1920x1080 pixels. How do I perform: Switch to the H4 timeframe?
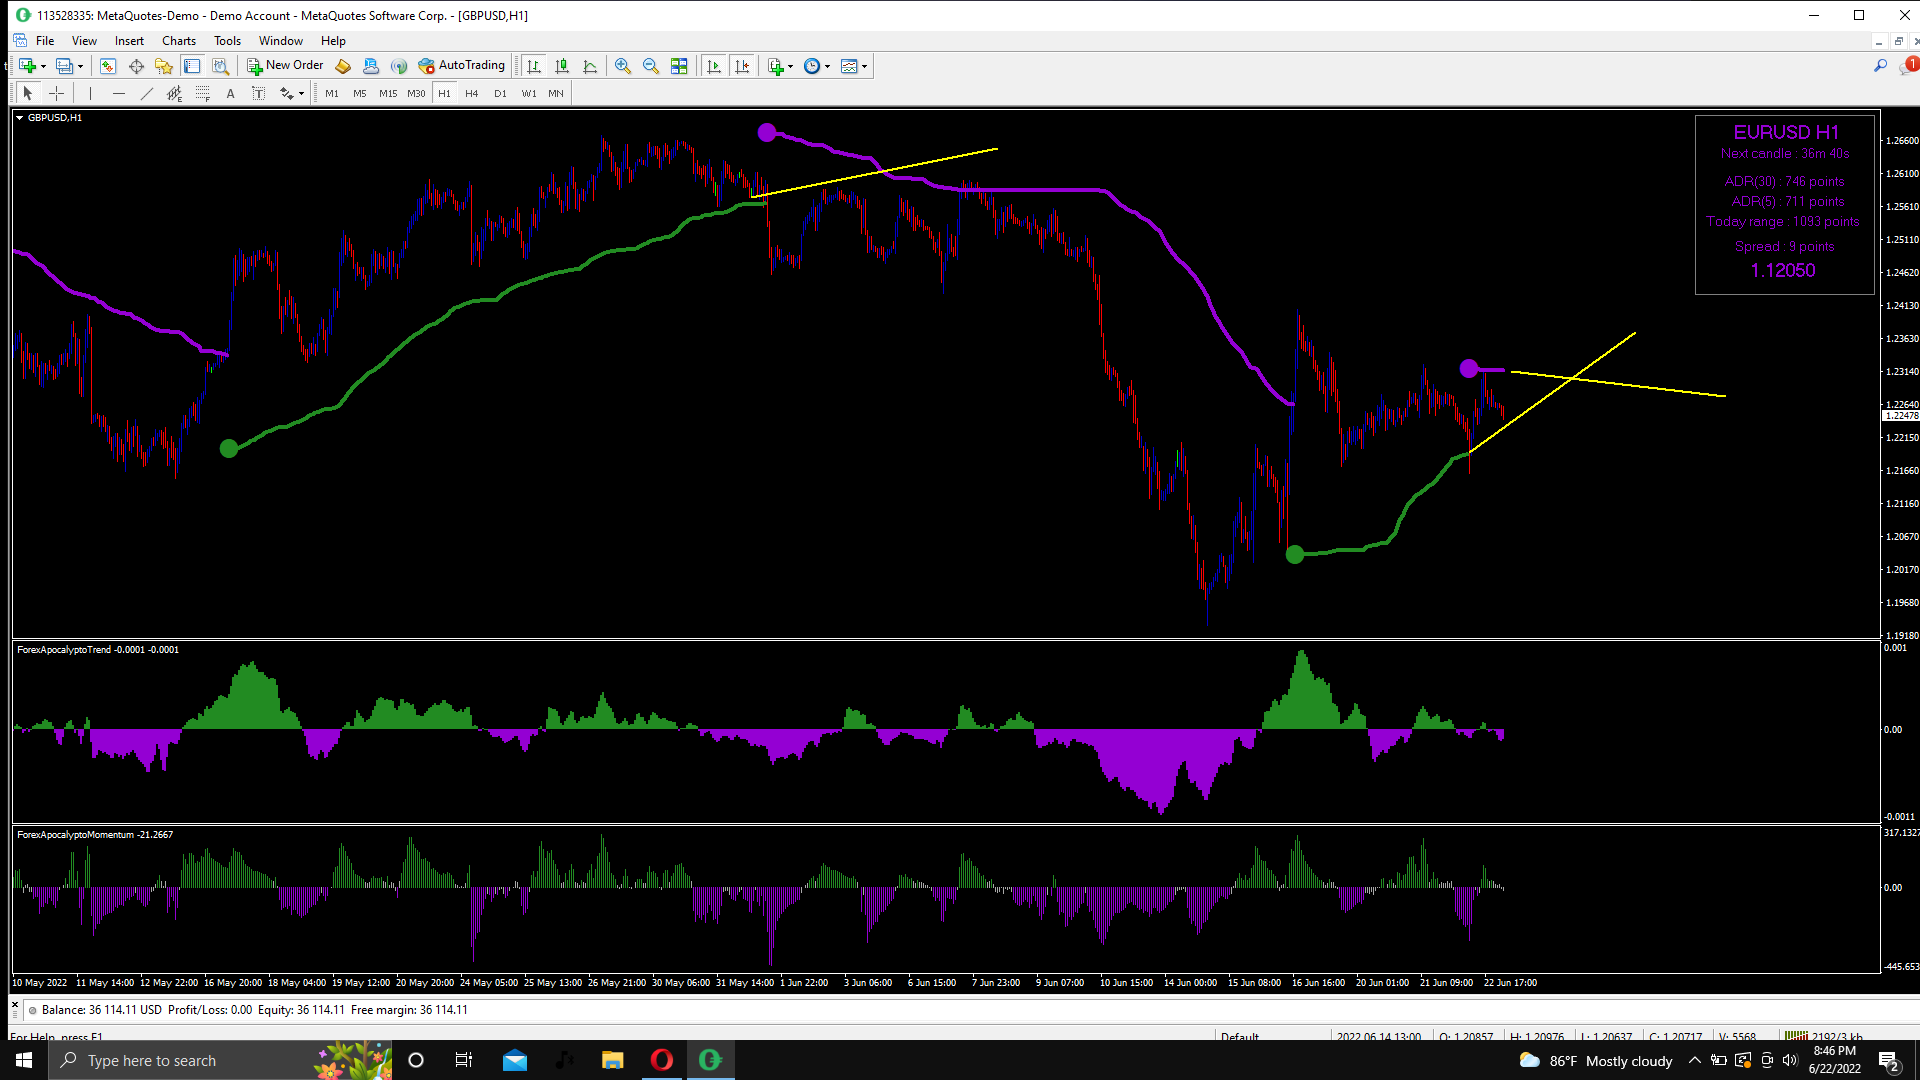(x=472, y=93)
